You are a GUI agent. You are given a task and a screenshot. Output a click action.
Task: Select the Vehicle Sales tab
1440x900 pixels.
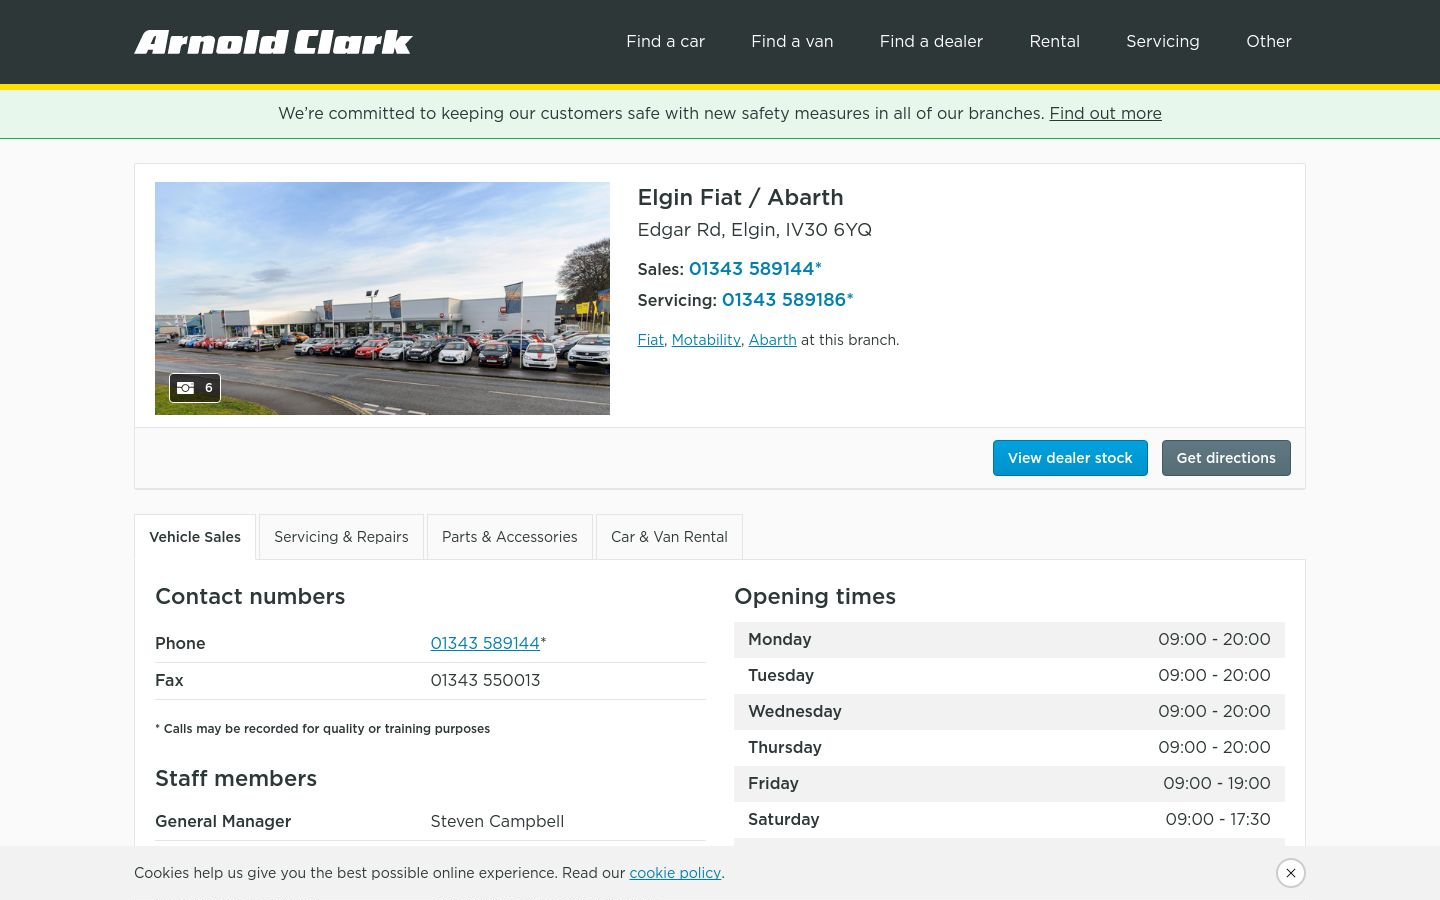(195, 537)
